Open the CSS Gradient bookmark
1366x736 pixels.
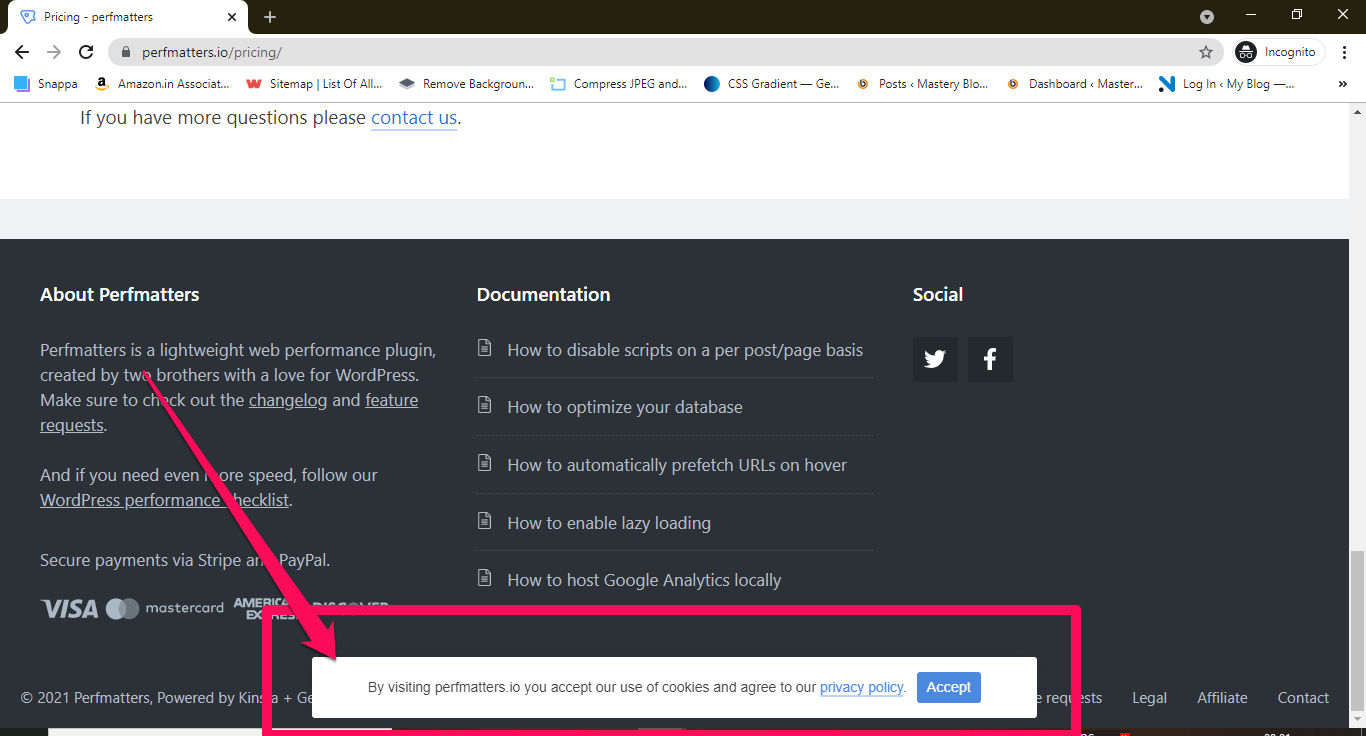[x=772, y=84]
